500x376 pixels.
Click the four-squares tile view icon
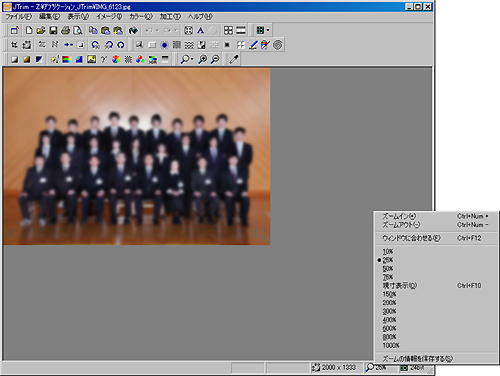coord(228,30)
